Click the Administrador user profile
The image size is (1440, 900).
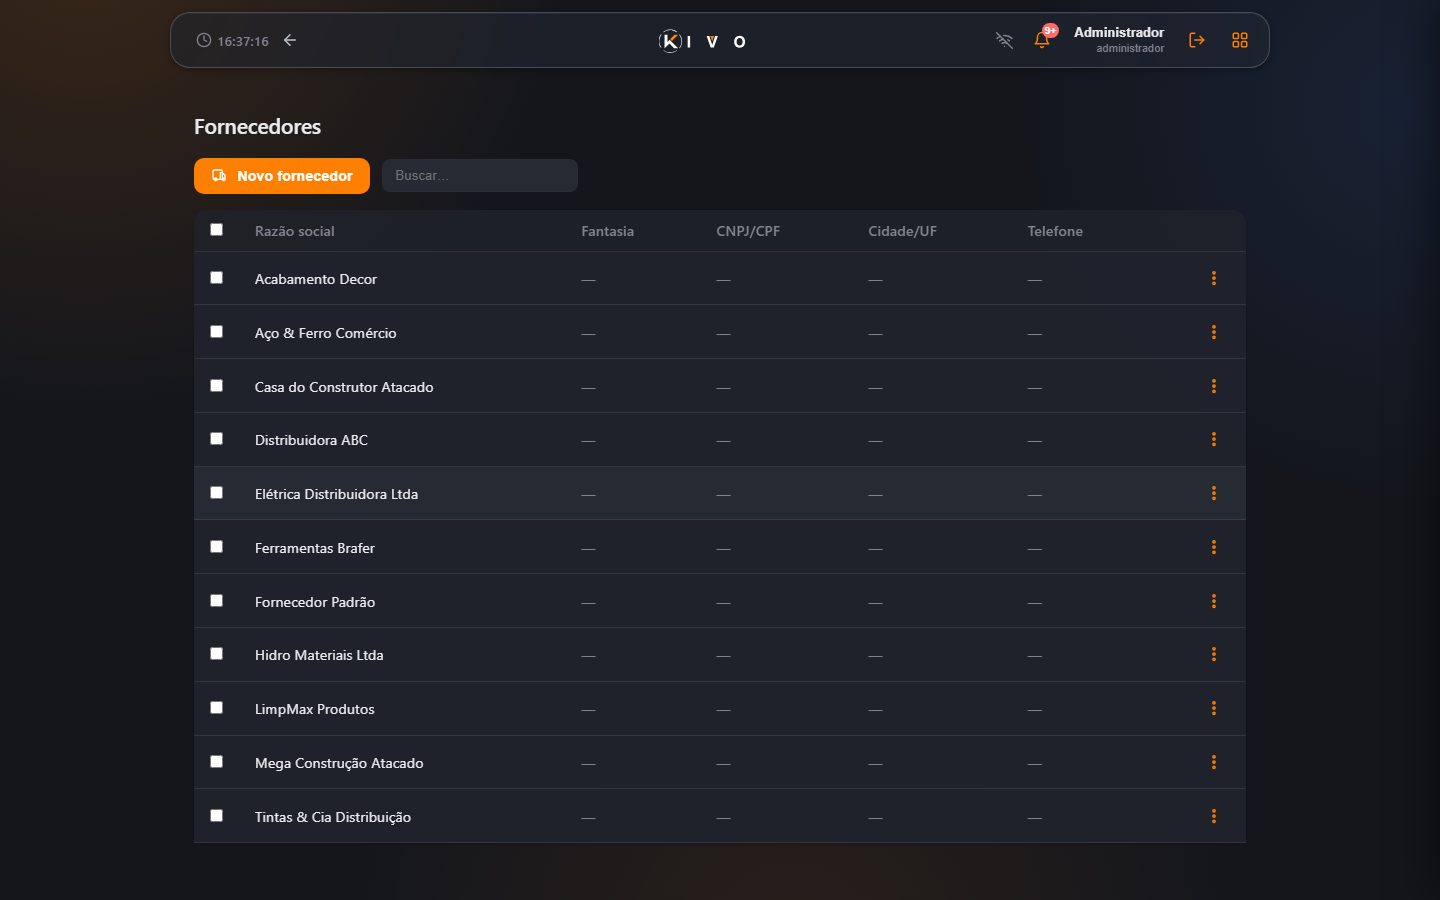1118,40
